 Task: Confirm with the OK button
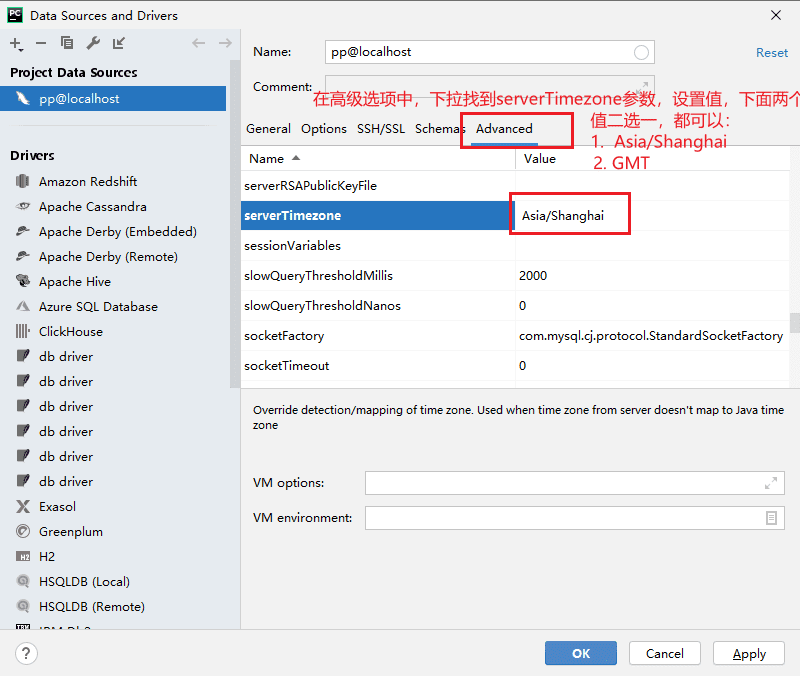click(x=581, y=653)
